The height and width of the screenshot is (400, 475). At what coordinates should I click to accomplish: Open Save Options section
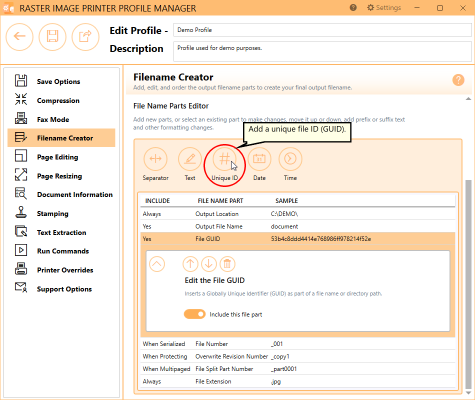point(61,81)
